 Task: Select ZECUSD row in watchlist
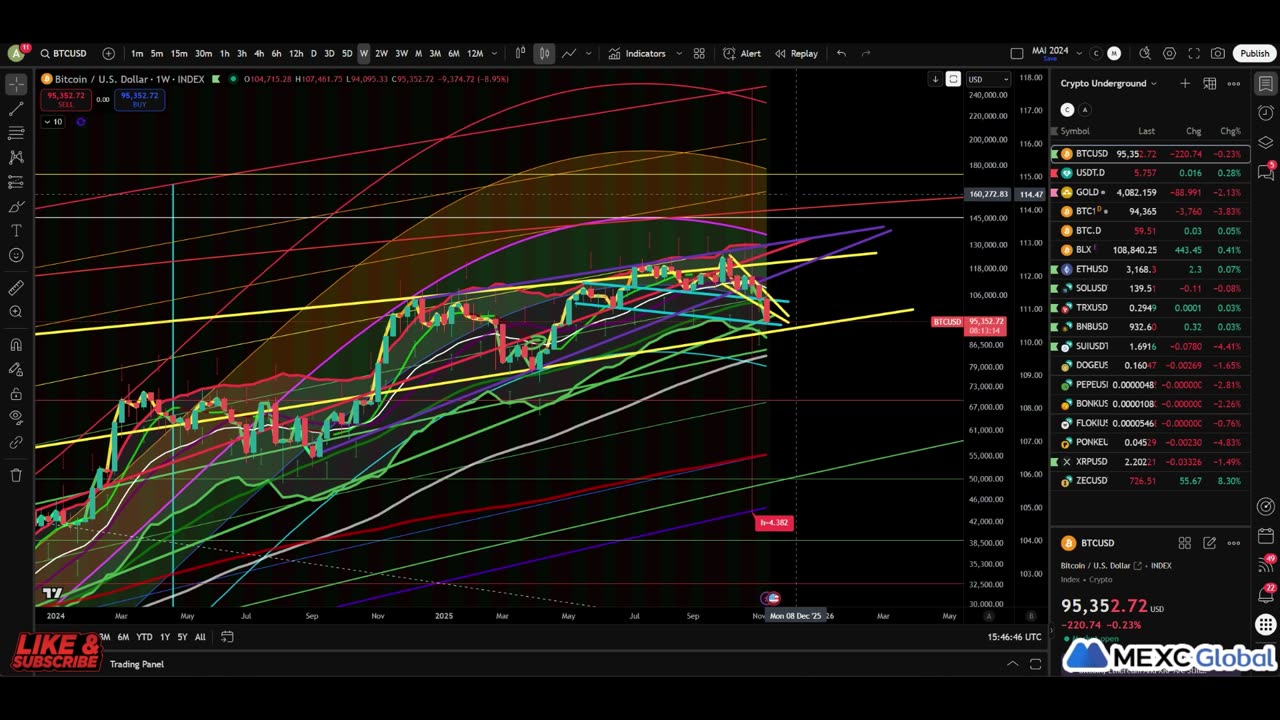(1150, 481)
